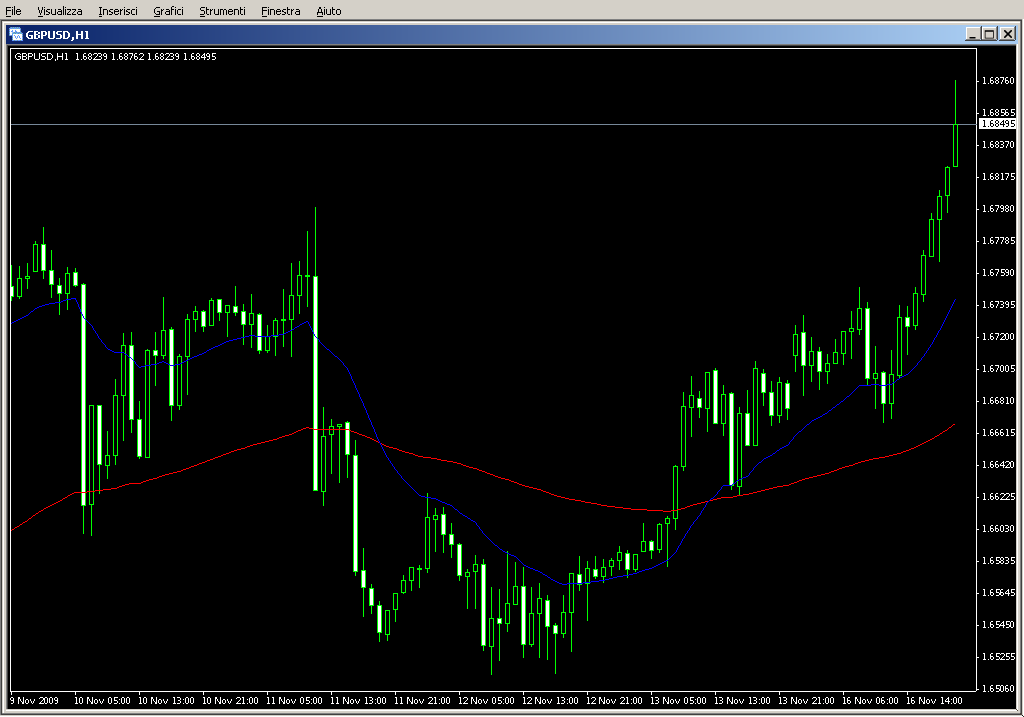Viewport: 1024px width, 717px height.
Task: Maximize the GBPUSD,H1 chart window
Action: click(x=989, y=34)
